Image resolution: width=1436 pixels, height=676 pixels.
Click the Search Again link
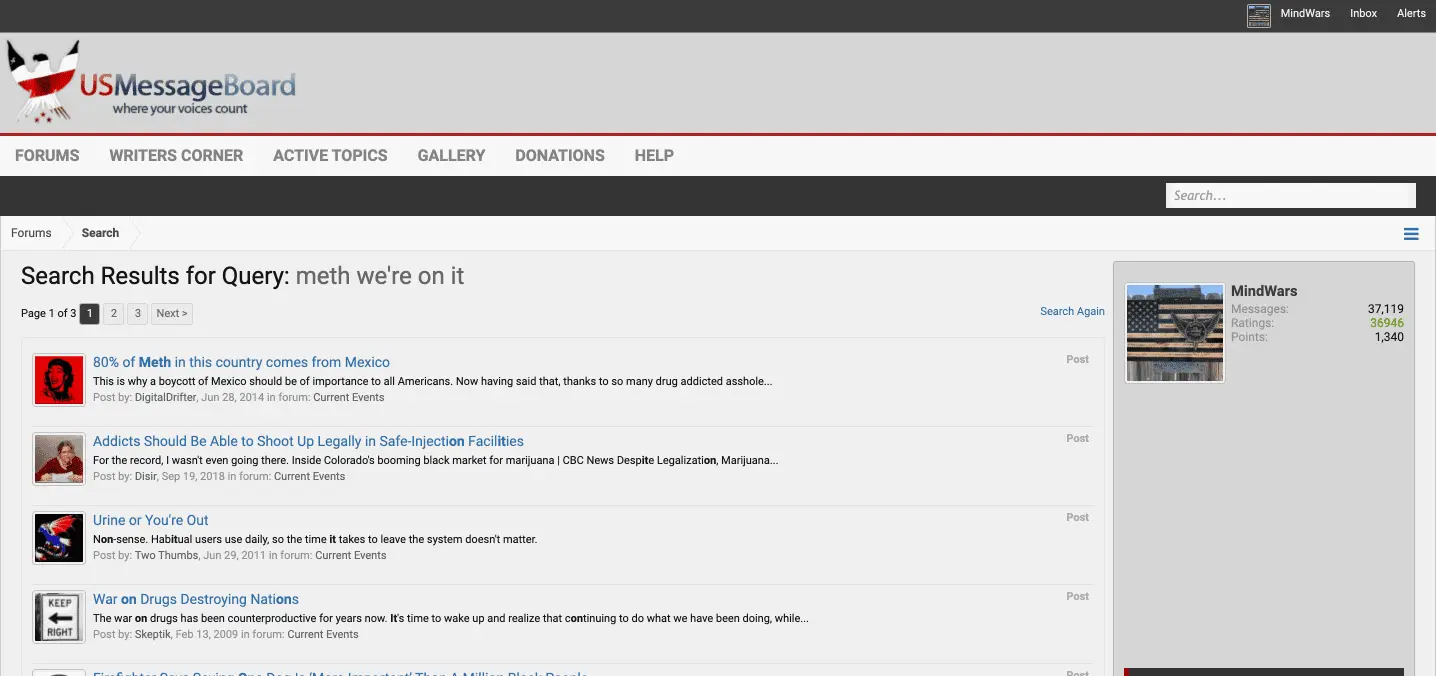[1072, 311]
